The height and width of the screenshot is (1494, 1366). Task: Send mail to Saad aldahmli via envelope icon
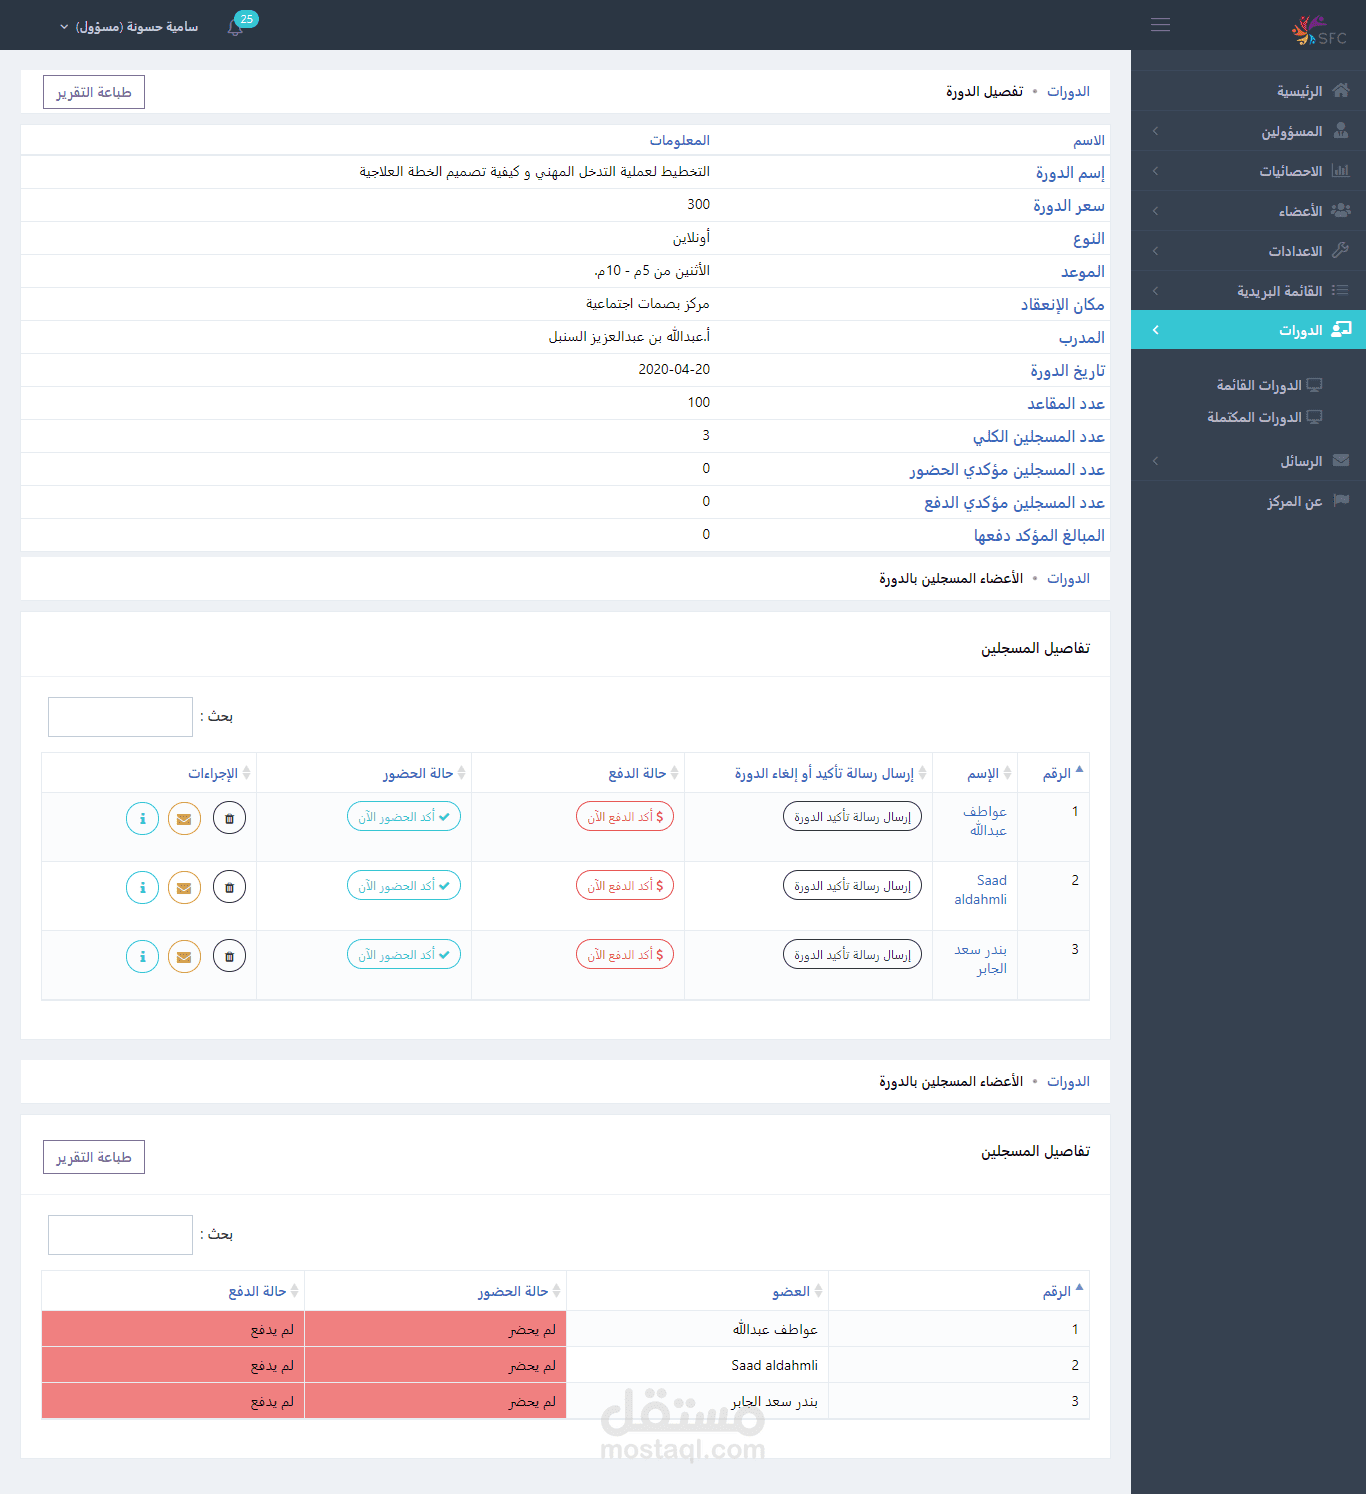point(184,887)
